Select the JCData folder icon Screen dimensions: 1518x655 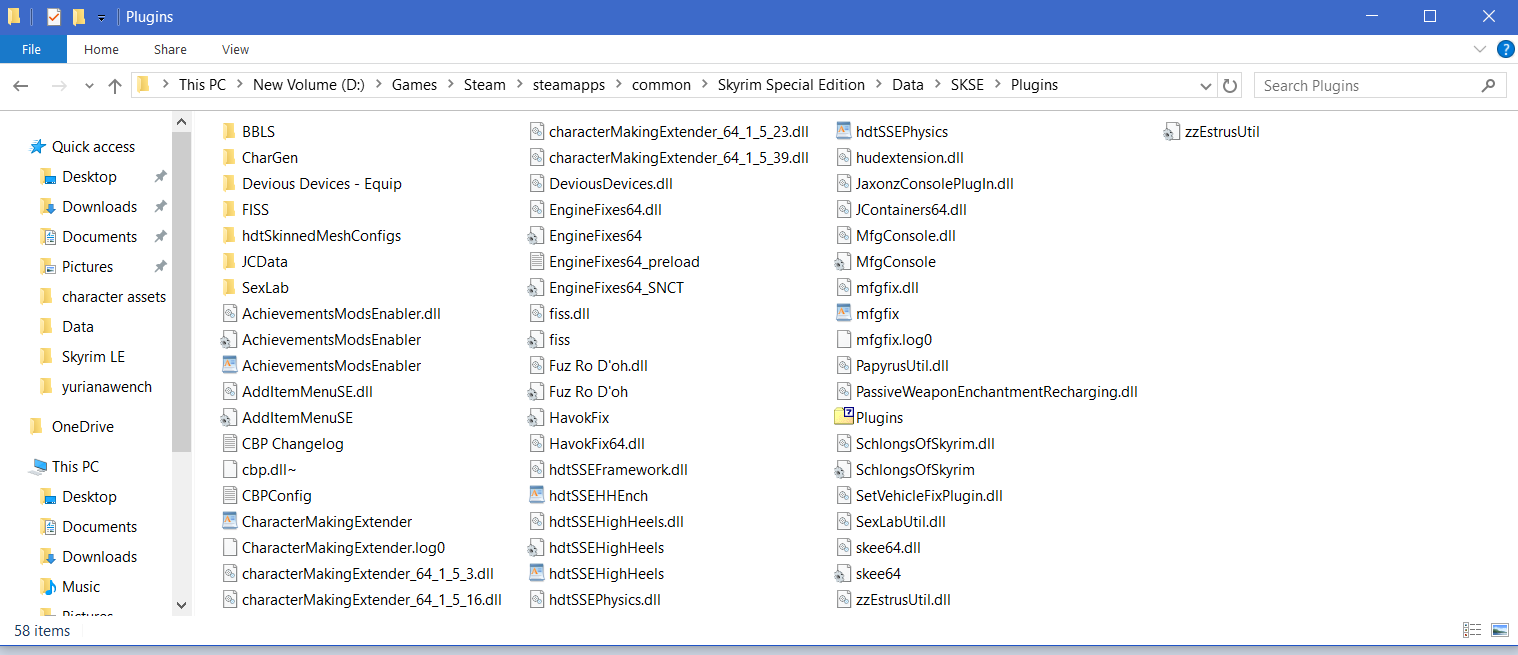click(229, 262)
